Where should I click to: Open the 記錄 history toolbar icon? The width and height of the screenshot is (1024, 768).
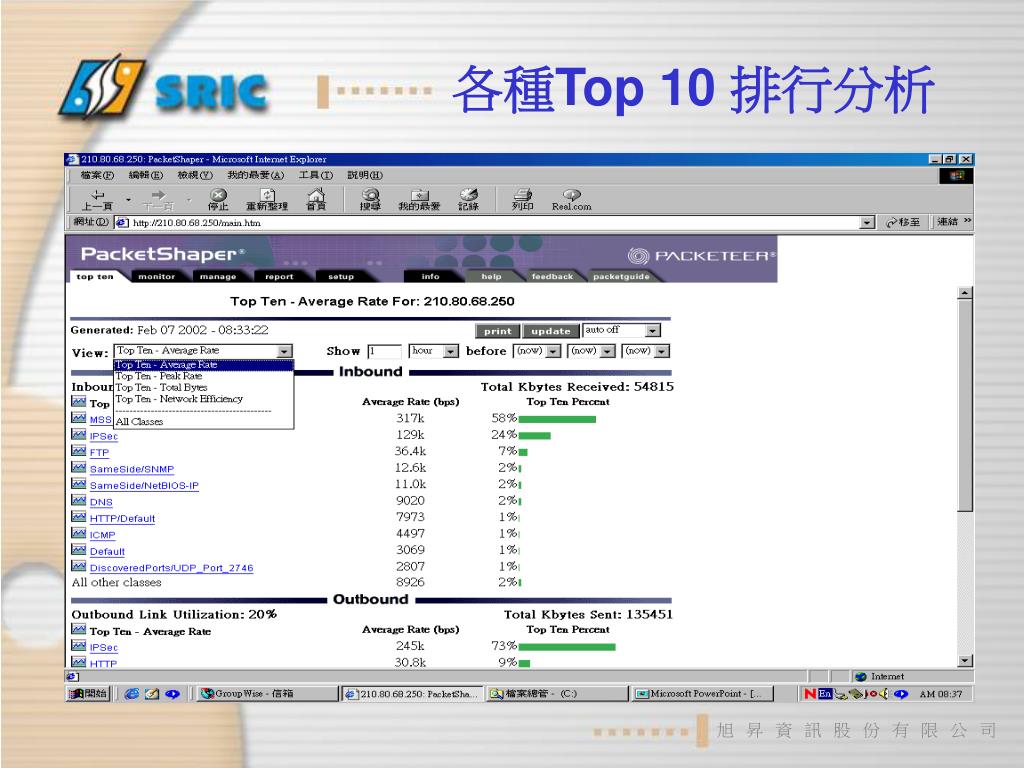(x=468, y=199)
